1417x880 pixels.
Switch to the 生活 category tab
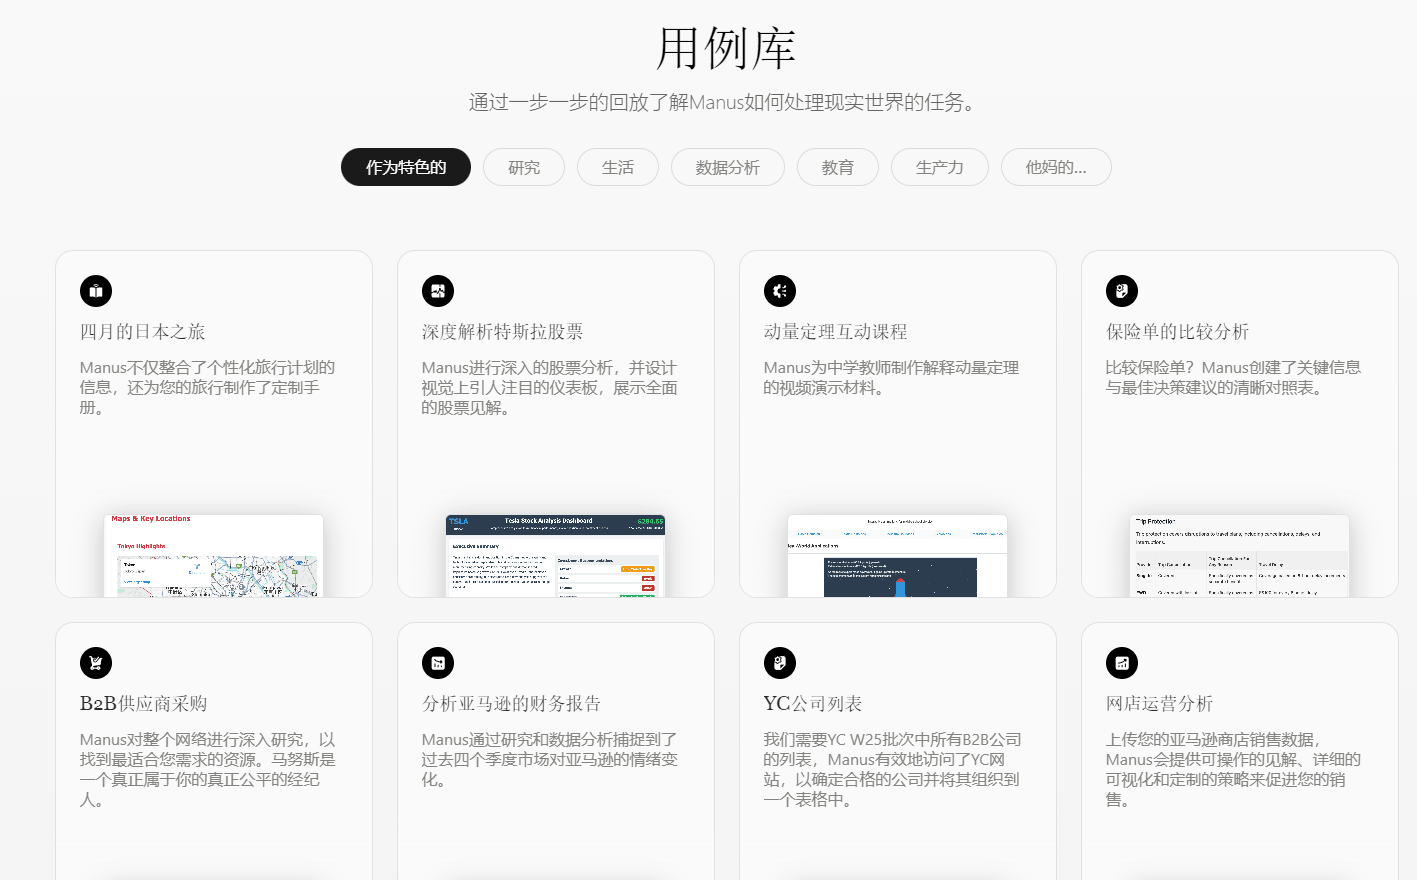(618, 167)
